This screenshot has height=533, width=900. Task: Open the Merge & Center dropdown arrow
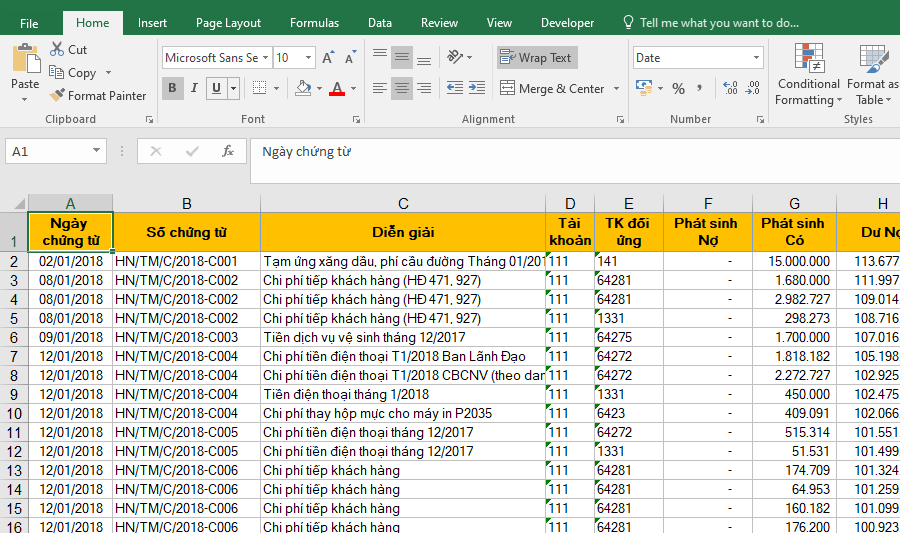coord(616,89)
